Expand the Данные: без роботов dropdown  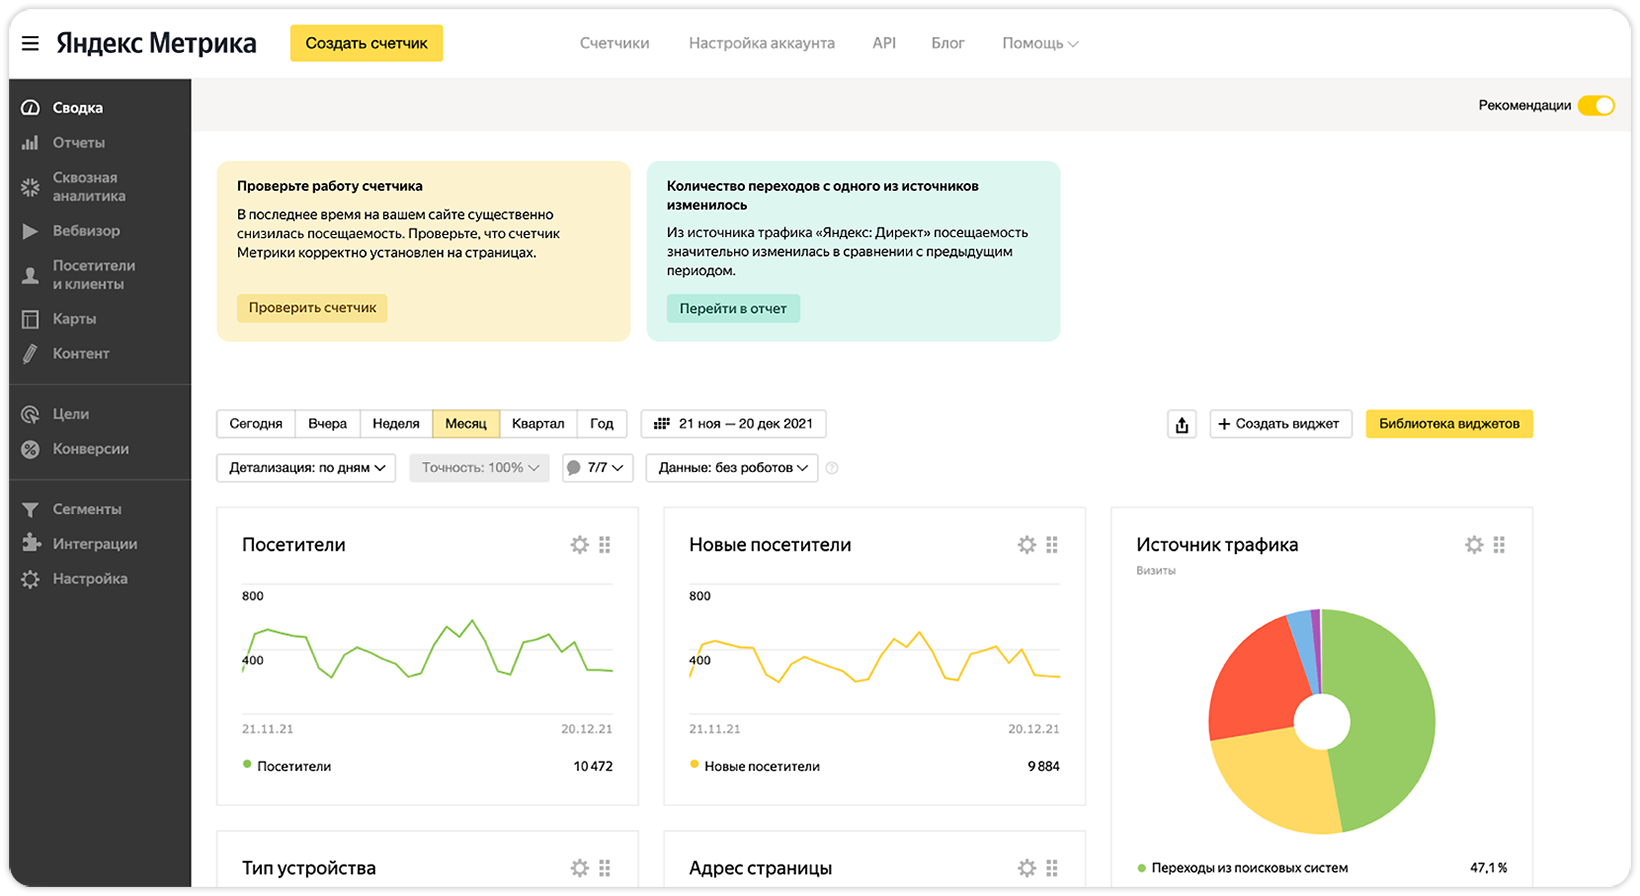coord(732,468)
